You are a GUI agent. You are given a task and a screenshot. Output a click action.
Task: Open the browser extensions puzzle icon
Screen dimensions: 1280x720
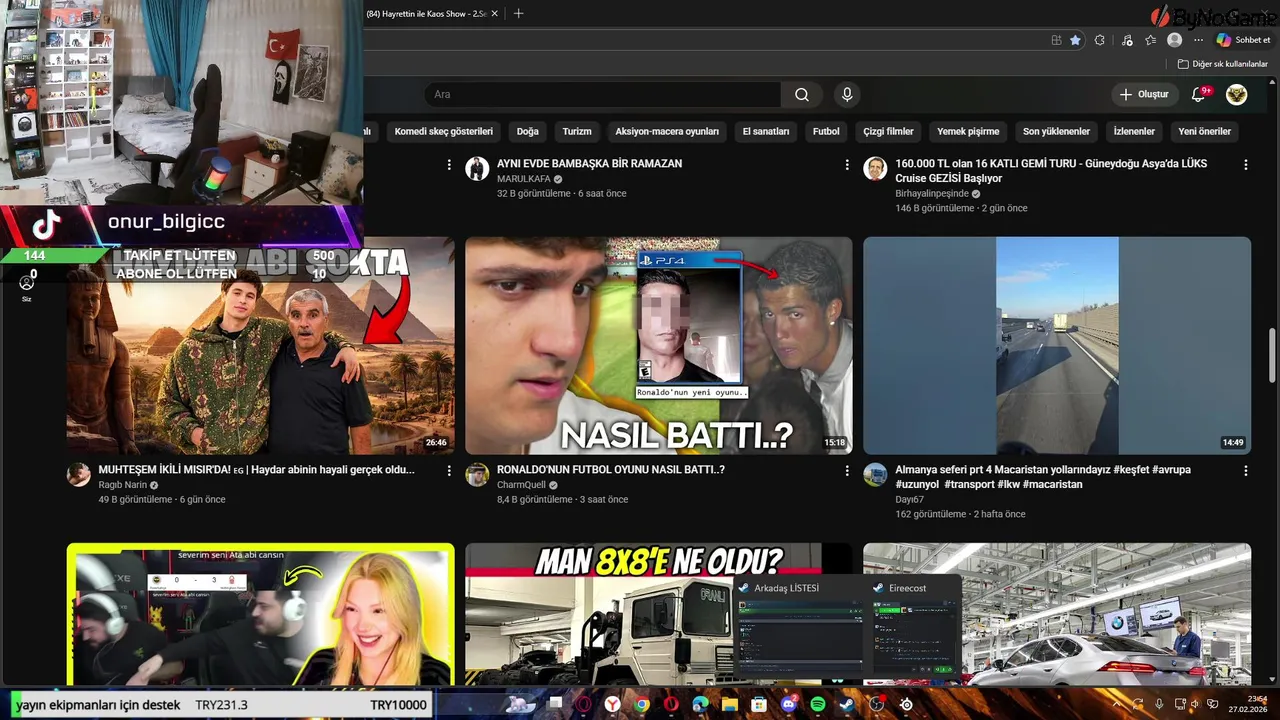tap(1100, 40)
